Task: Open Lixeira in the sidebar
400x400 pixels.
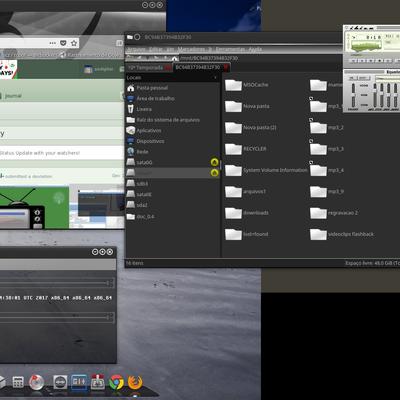Action: [x=172, y=109]
